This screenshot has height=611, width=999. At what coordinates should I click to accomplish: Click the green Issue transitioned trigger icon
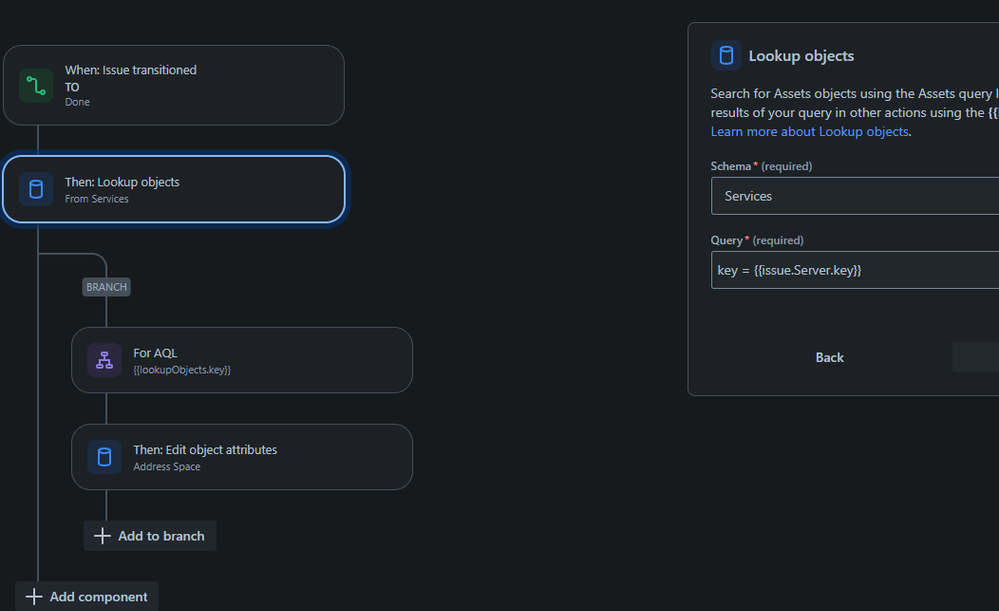[x=36, y=85]
